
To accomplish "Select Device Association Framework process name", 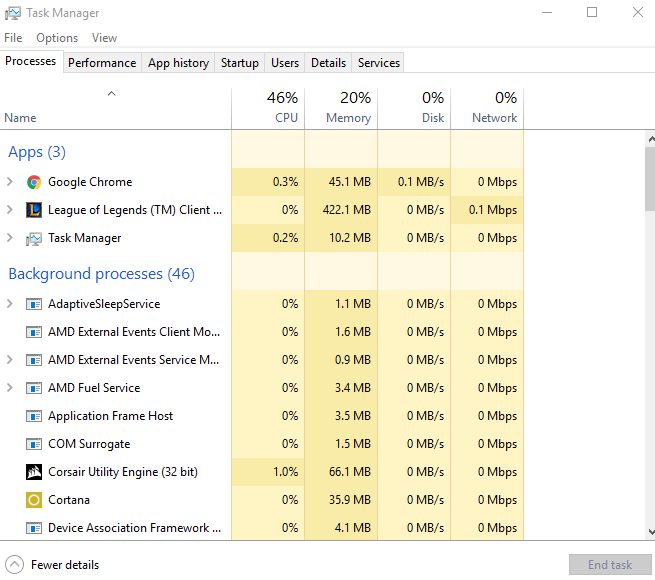I will [x=135, y=528].
